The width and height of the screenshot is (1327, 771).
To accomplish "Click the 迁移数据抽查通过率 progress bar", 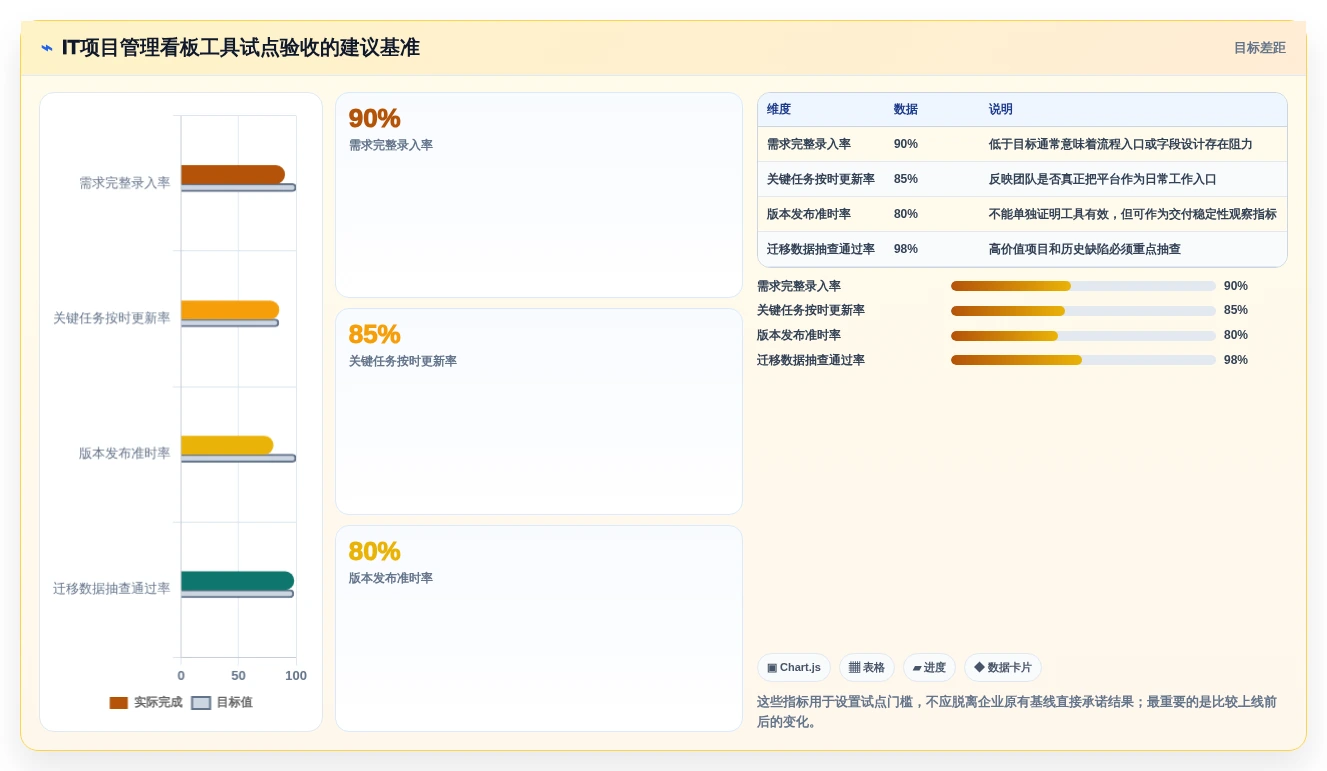I will click(x=1083, y=360).
